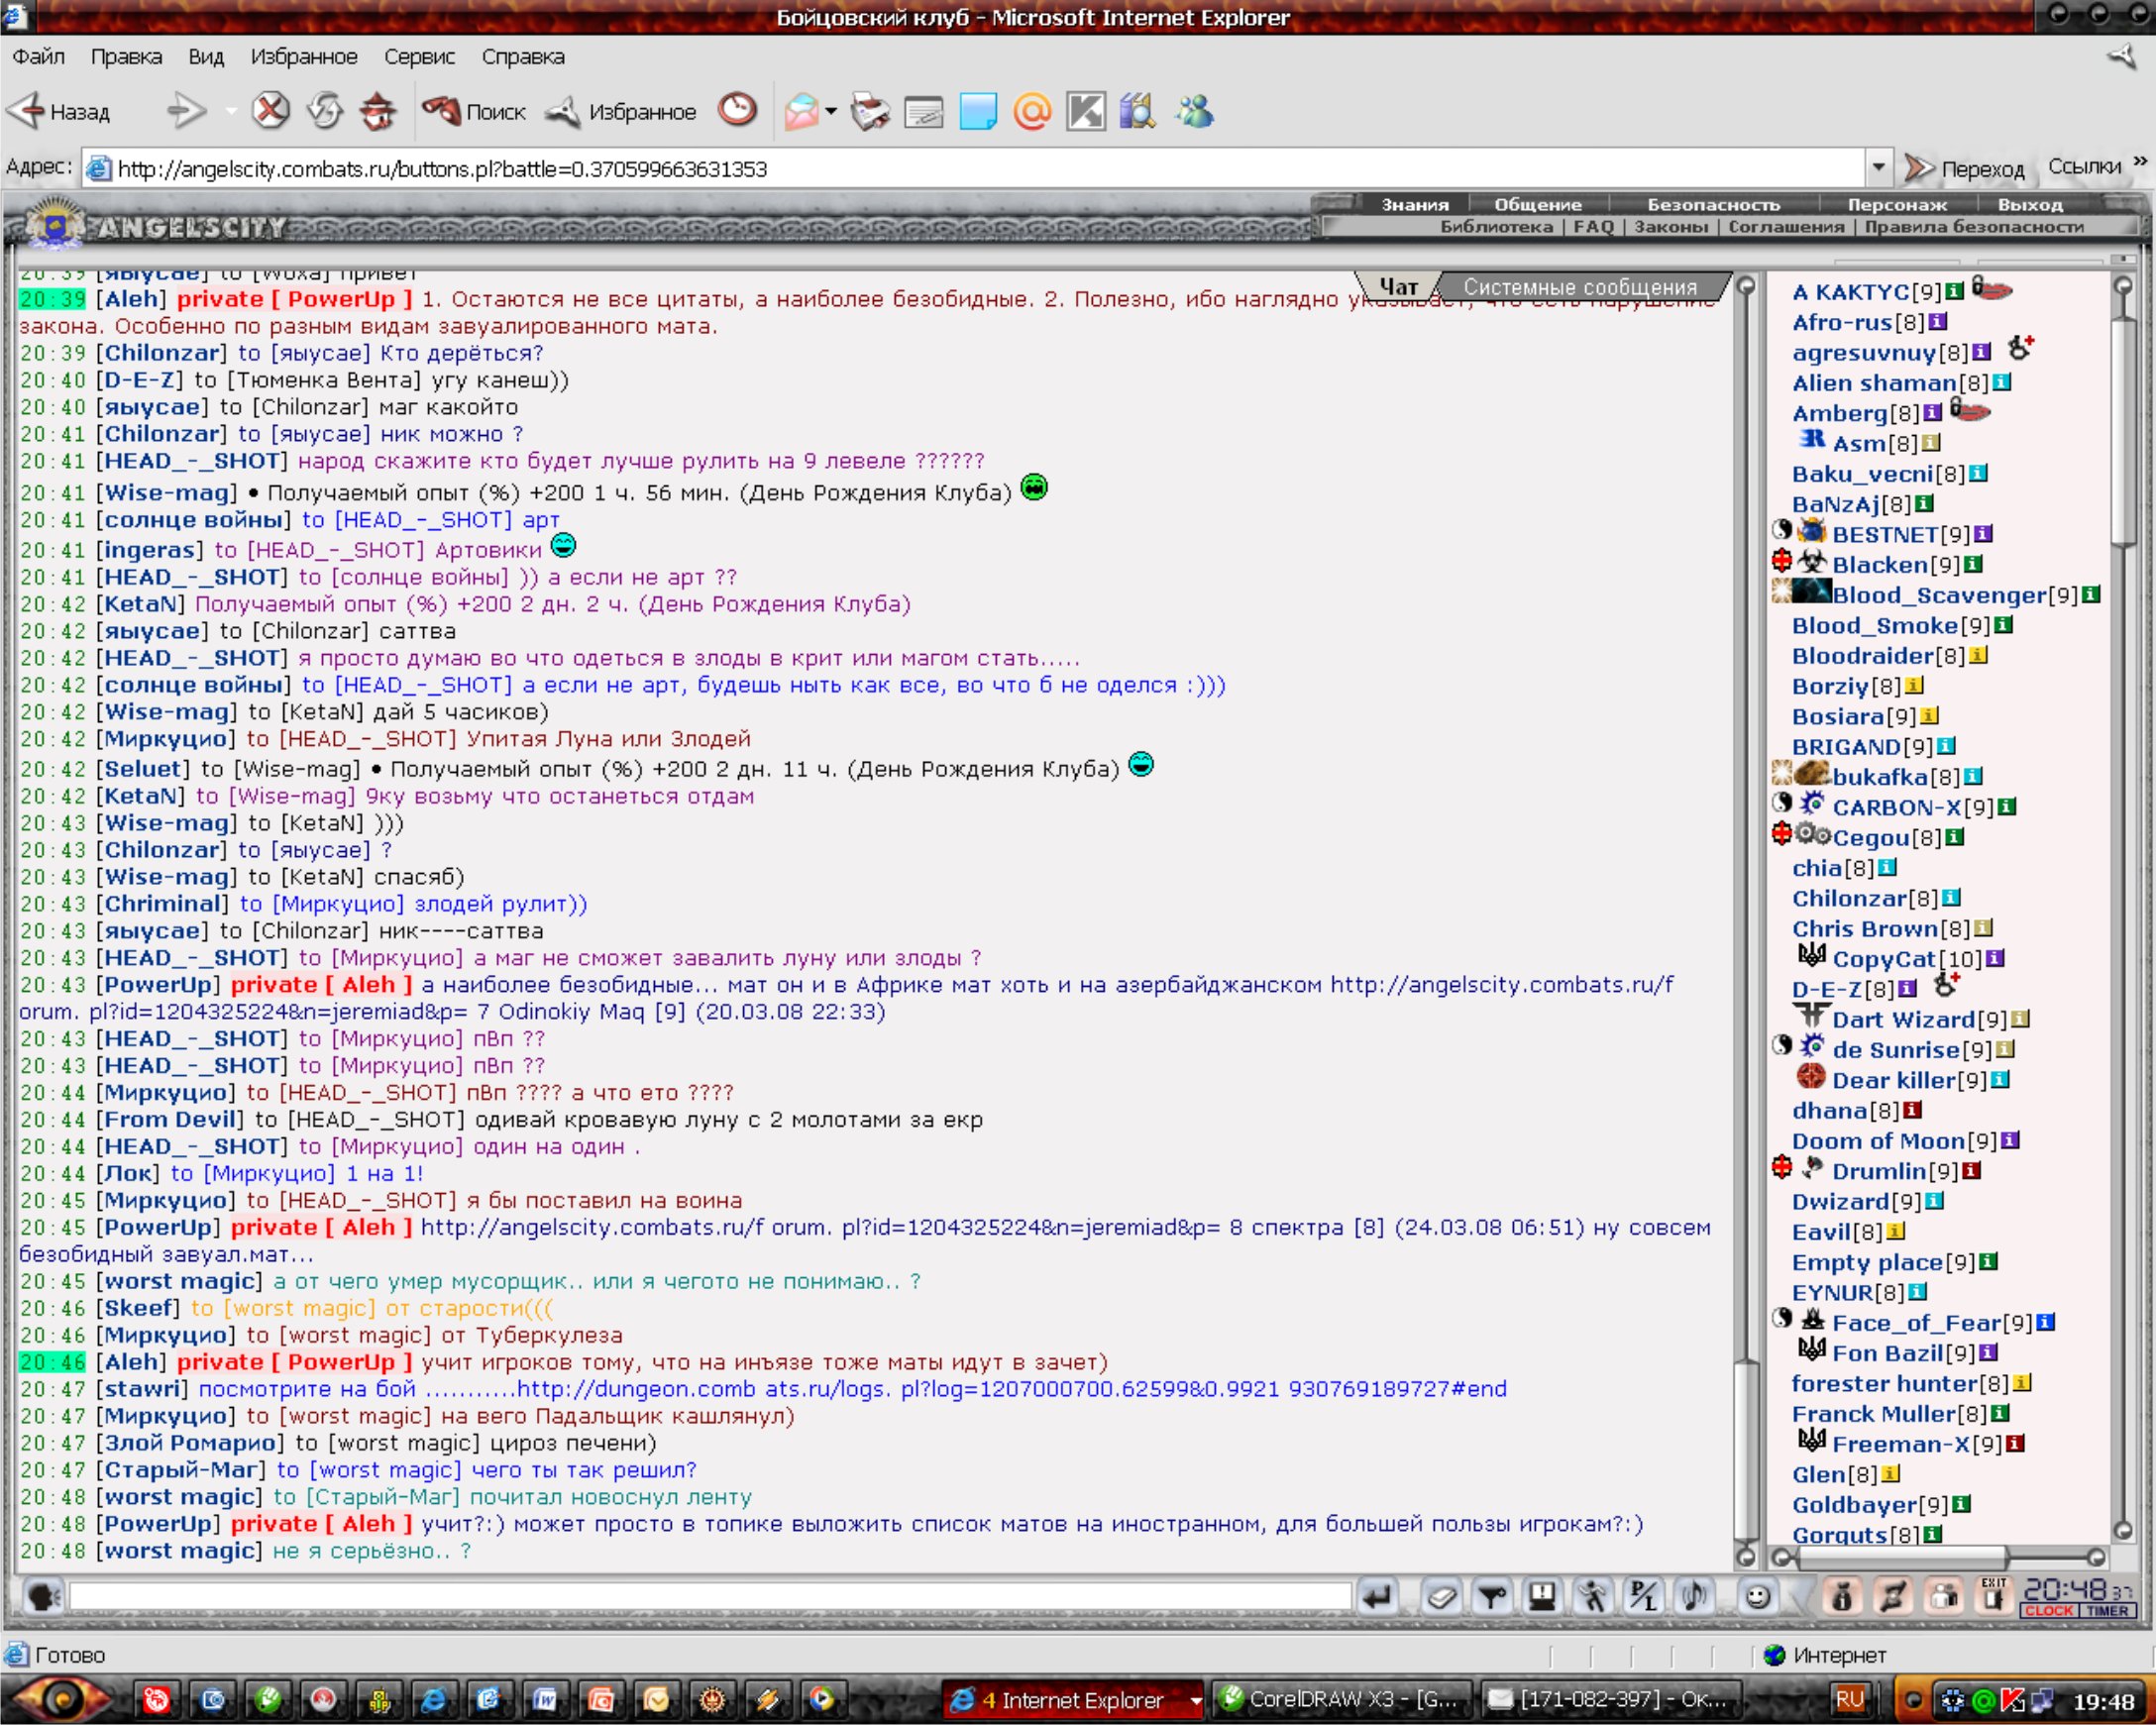The width and height of the screenshot is (2156, 1725).
Task: Open Персонаж game menu section
Action: coord(1897,204)
